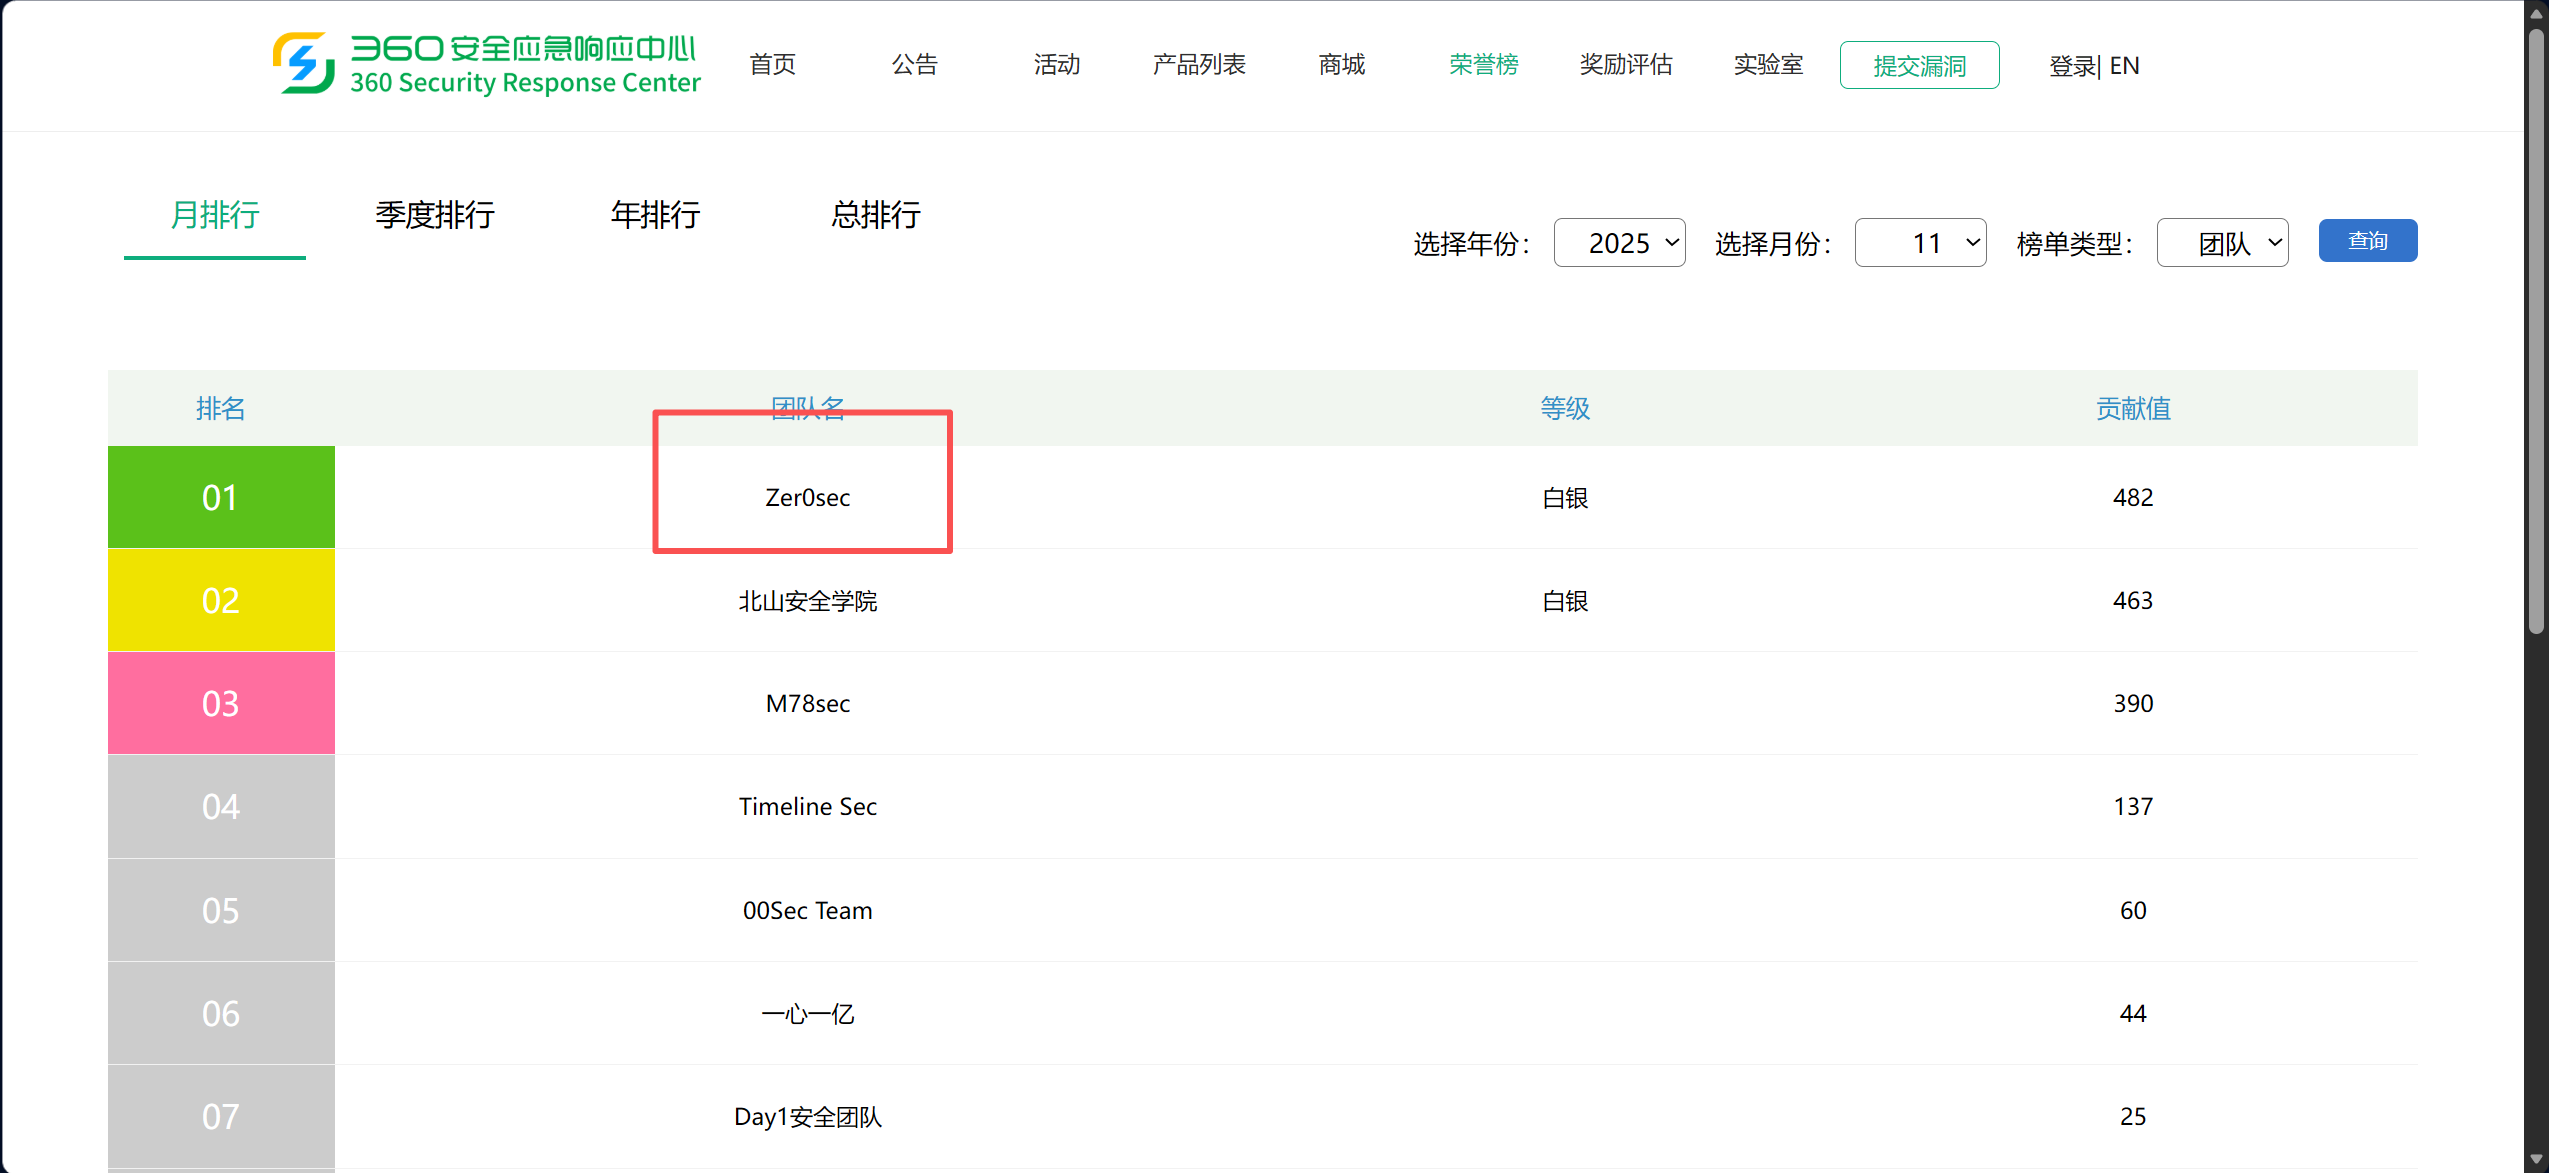The height and width of the screenshot is (1173, 2549).
Task: Open the 荣誉榜 navigation item
Action: coord(1484,65)
